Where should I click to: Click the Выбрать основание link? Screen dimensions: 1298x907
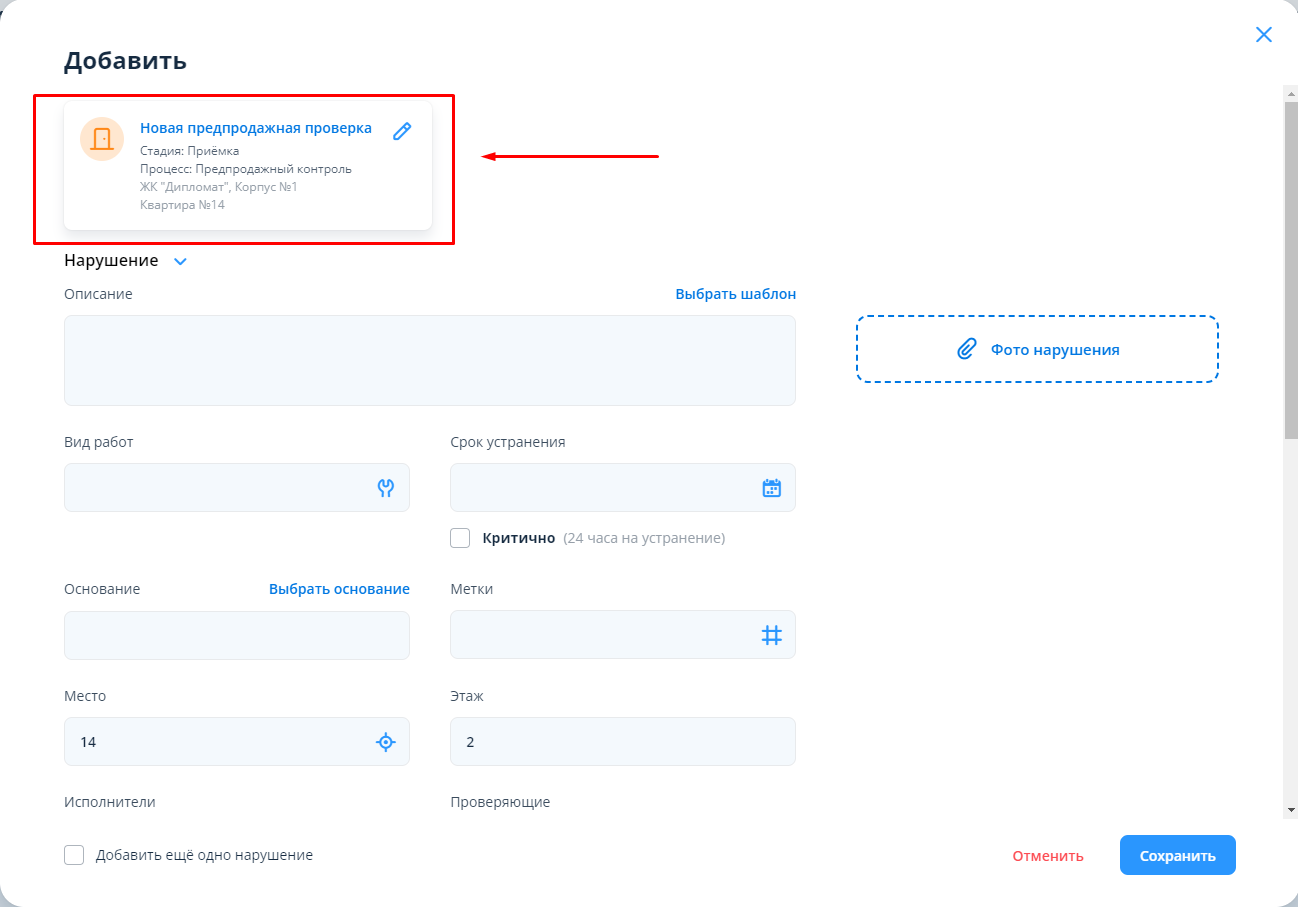339,589
